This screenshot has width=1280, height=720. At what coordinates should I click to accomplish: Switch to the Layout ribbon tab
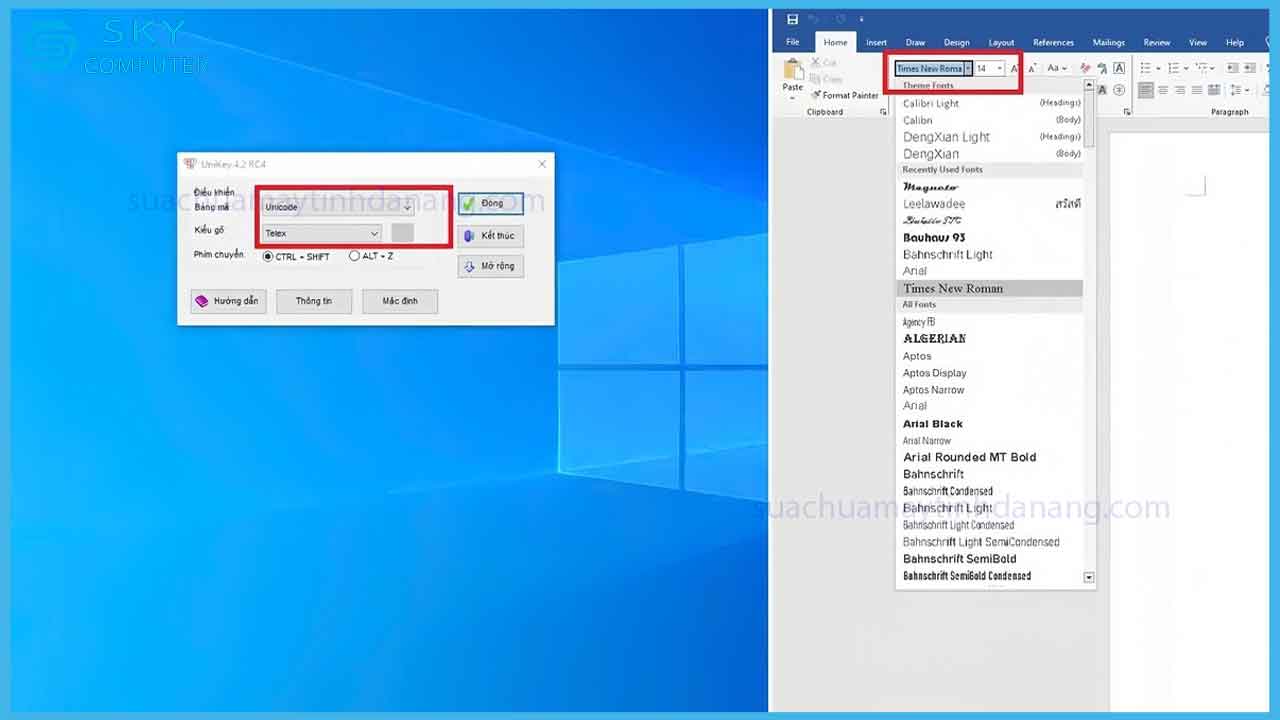click(x=1001, y=42)
